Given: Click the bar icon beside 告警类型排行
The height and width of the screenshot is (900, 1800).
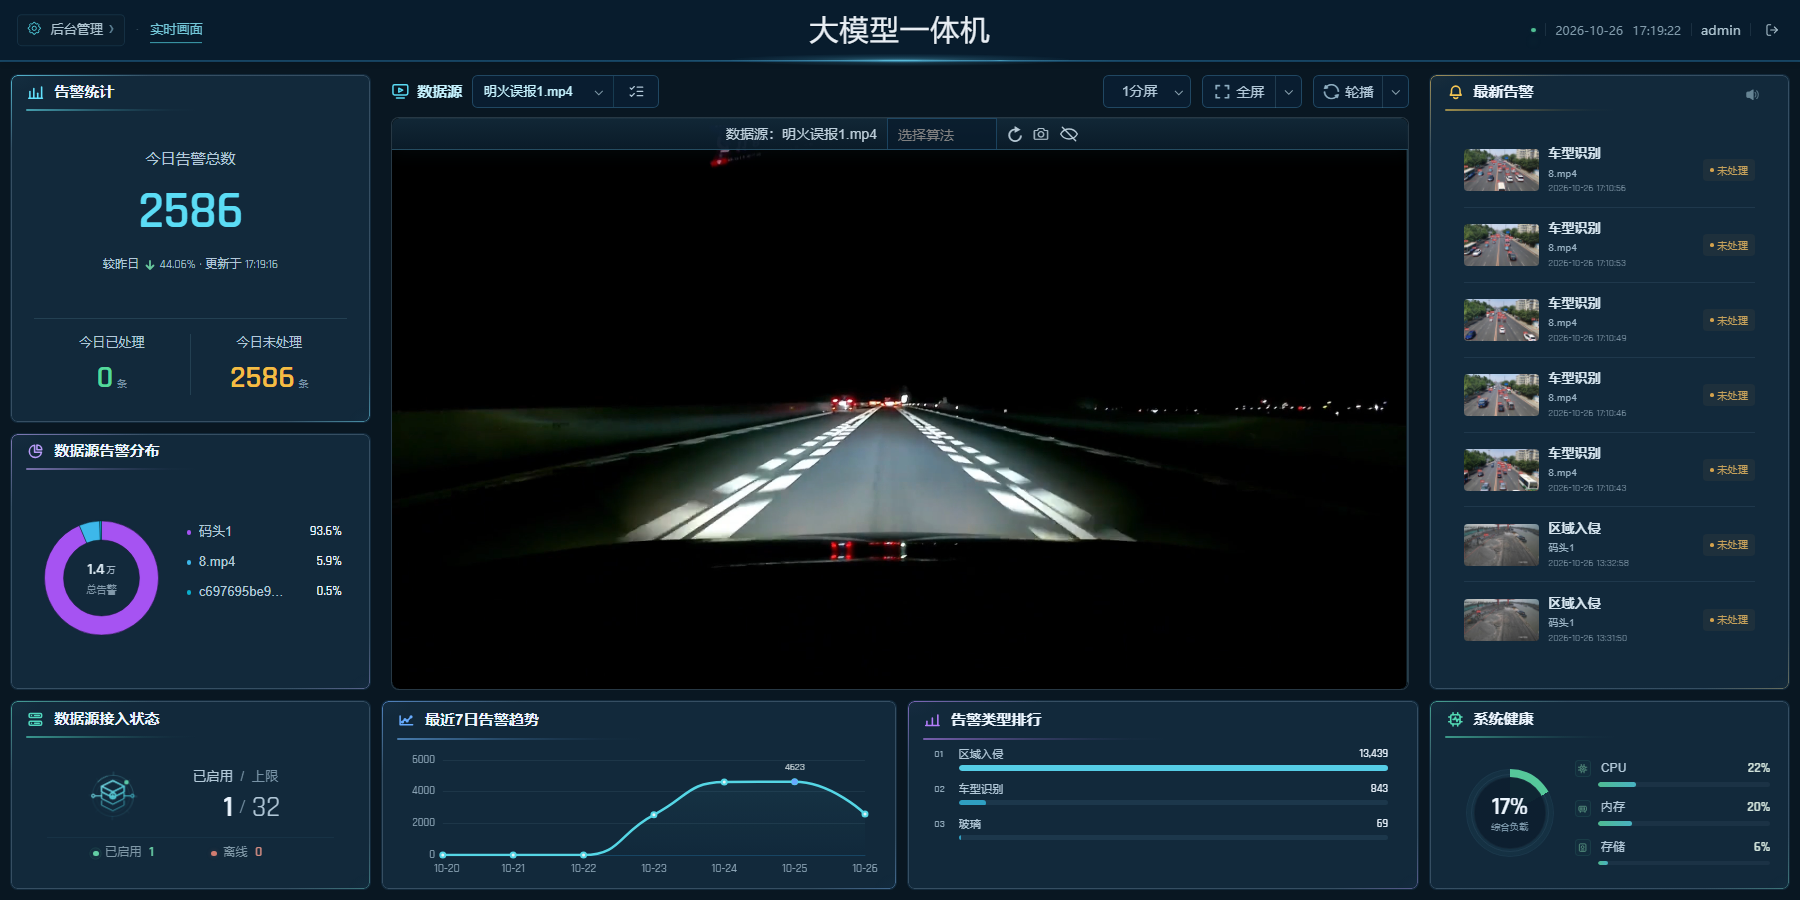Looking at the screenshot, I should click(933, 720).
